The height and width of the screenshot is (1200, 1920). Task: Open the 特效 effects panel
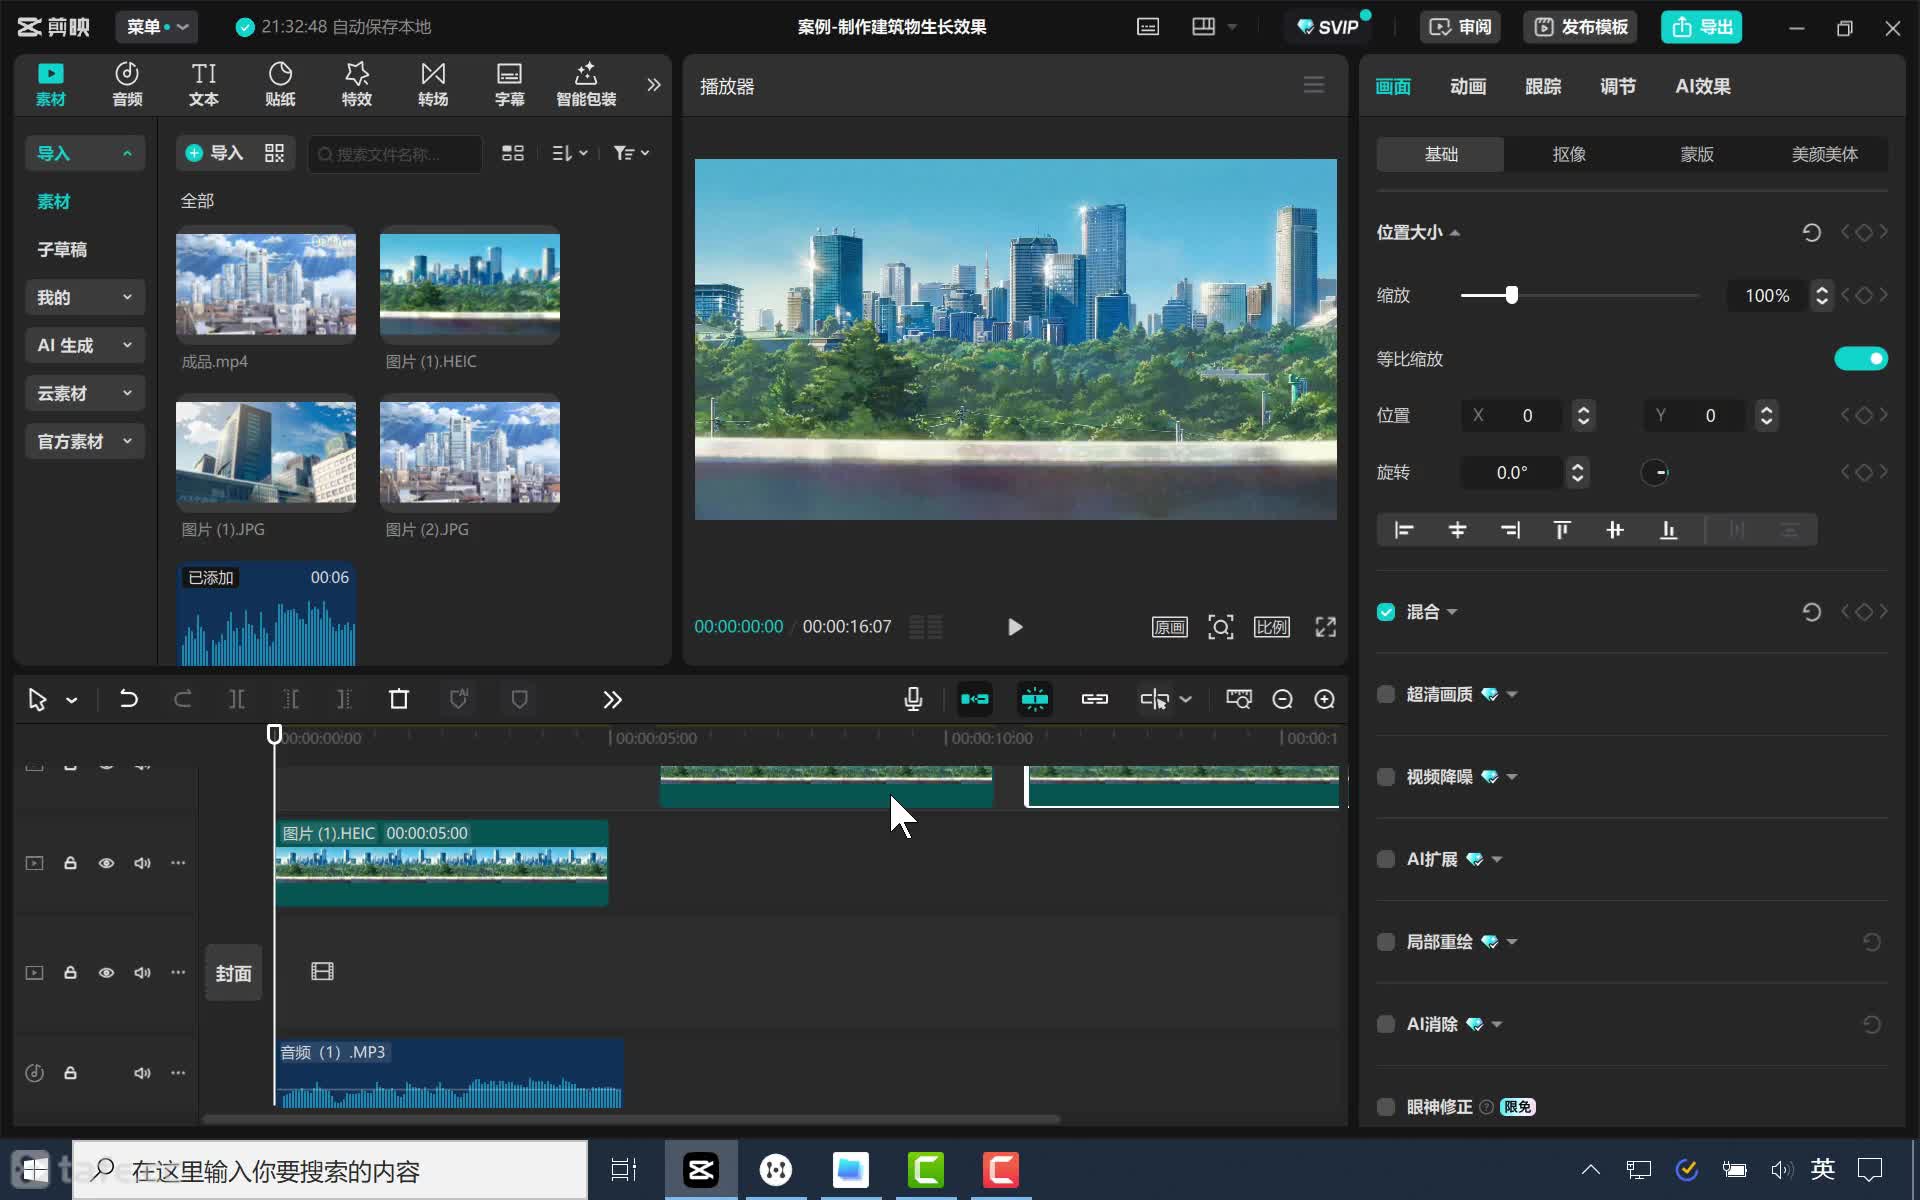point(357,84)
